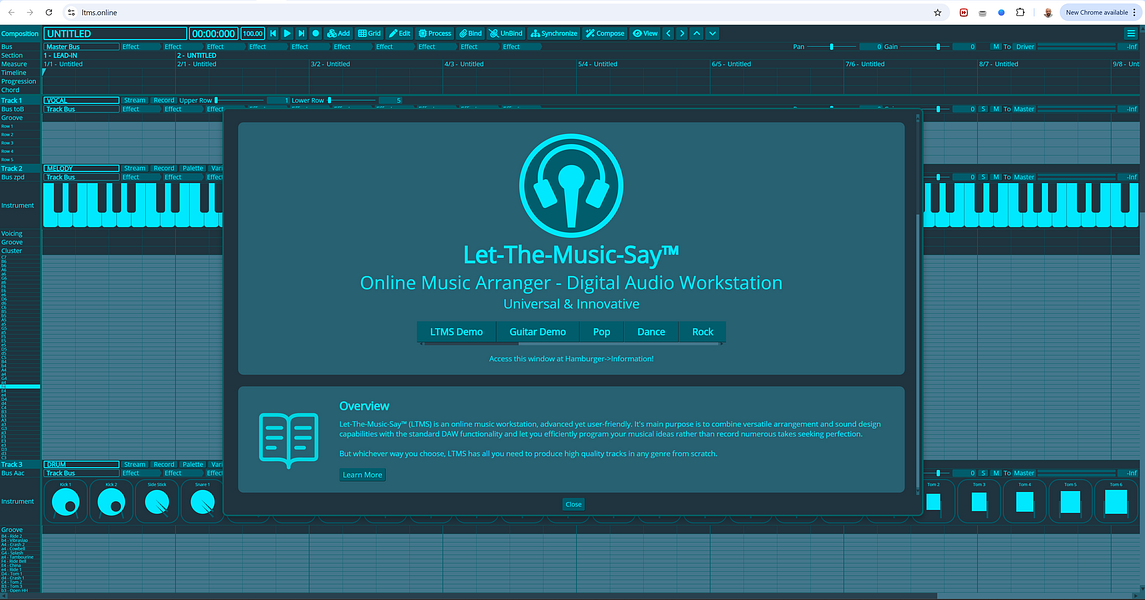Click the left arrow navigation icon

pos(668,34)
